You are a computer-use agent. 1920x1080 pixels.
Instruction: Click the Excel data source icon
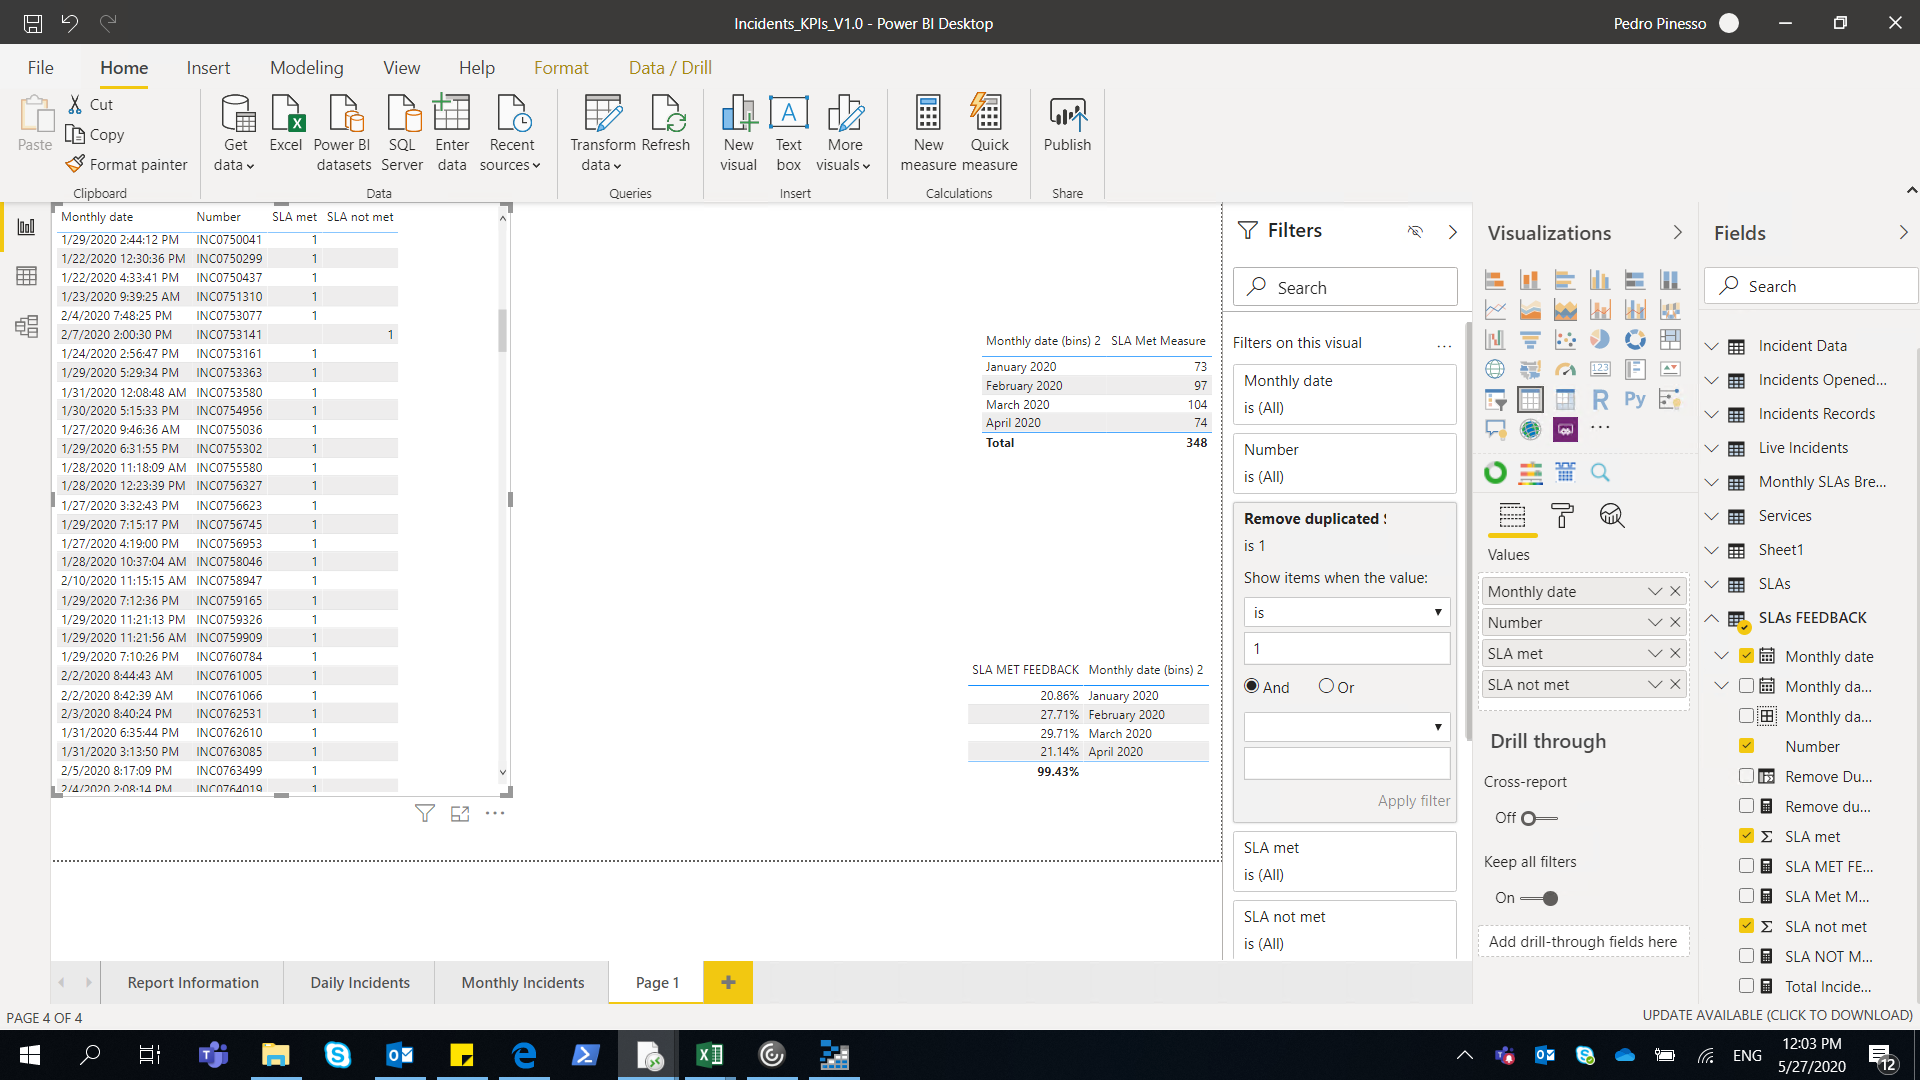[286, 124]
